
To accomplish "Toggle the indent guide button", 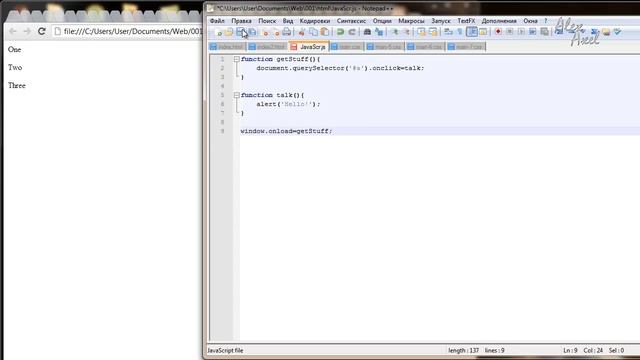I will click(472, 31).
